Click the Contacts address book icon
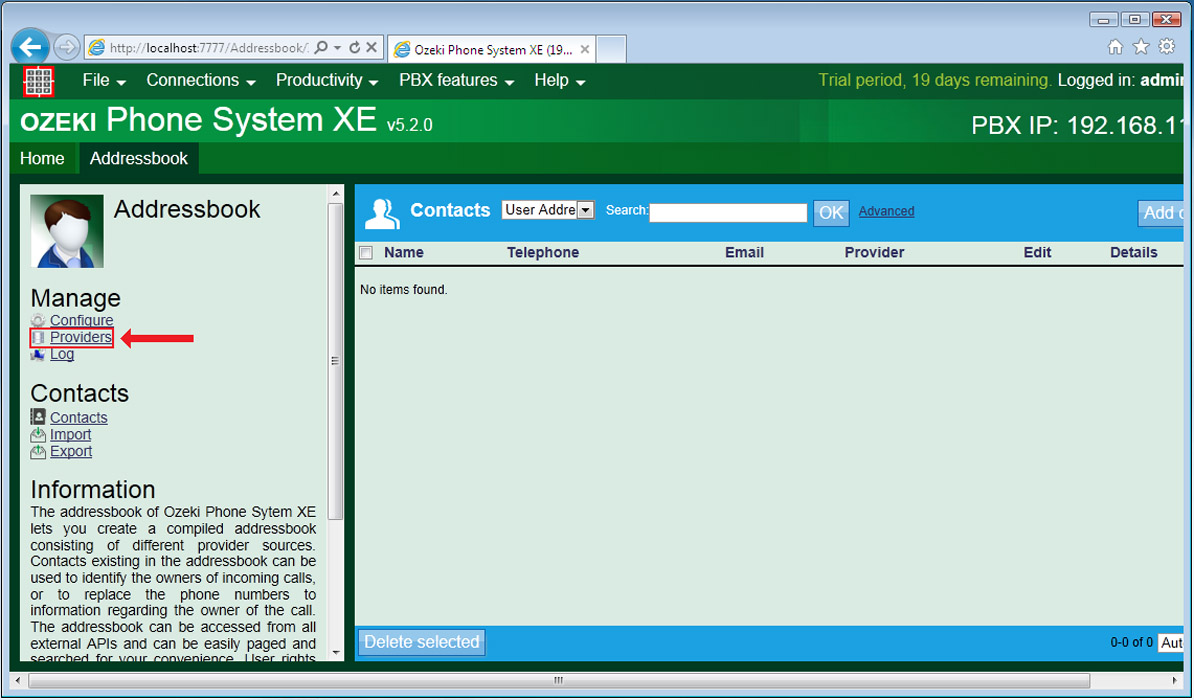 (38, 417)
